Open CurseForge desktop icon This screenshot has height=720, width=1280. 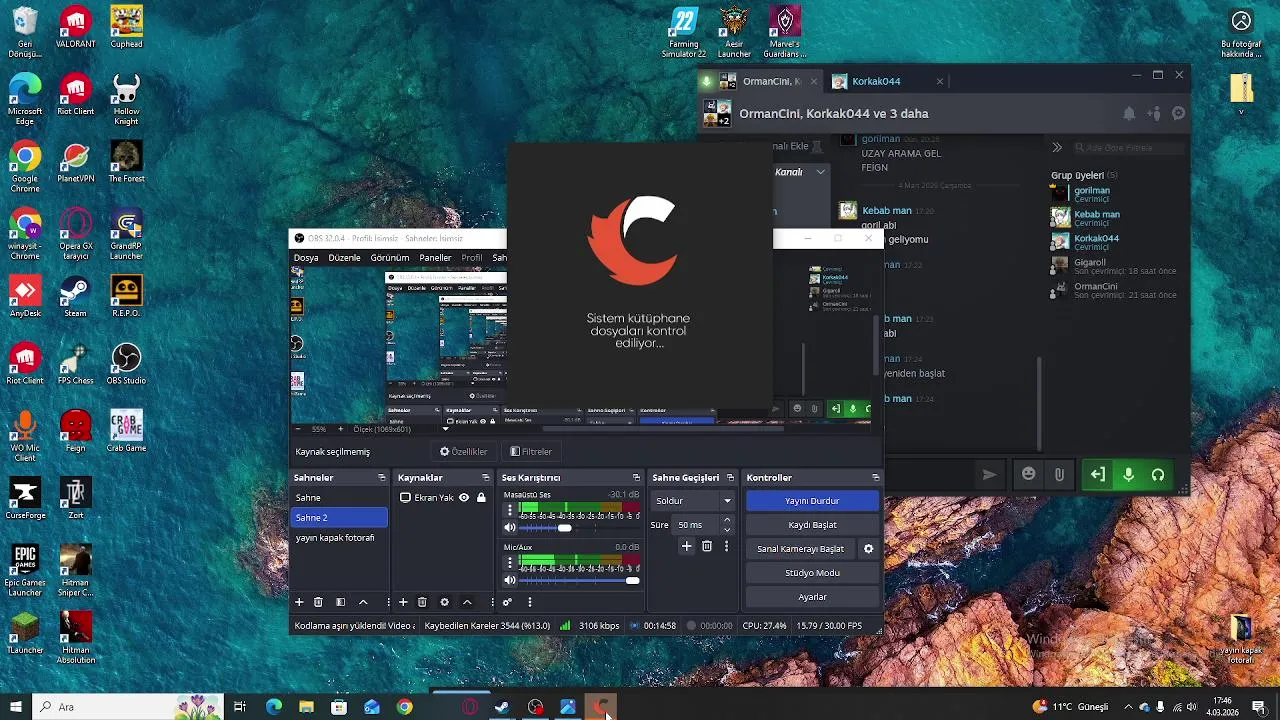pos(25,497)
